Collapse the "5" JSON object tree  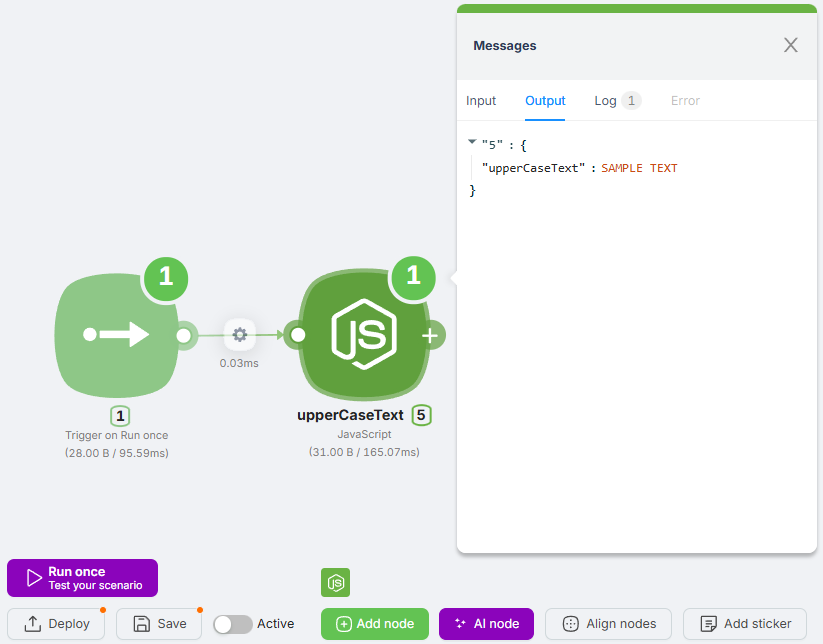click(x=472, y=143)
